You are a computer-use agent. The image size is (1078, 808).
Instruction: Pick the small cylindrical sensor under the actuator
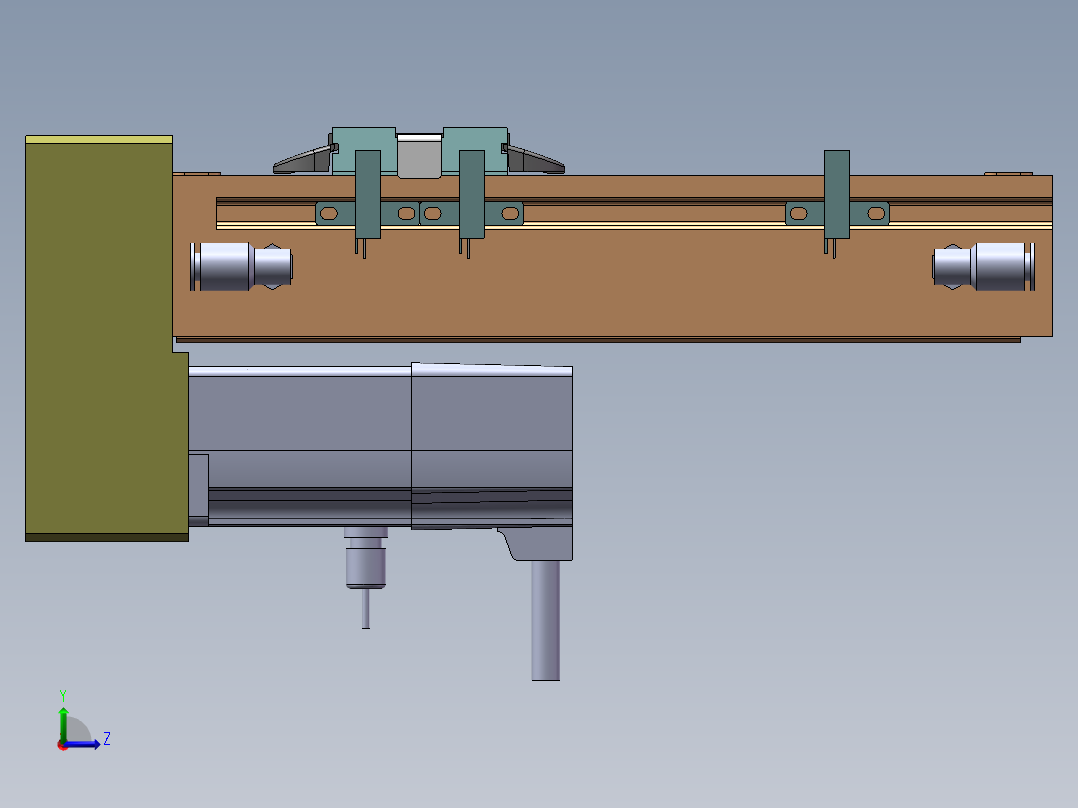(366, 576)
